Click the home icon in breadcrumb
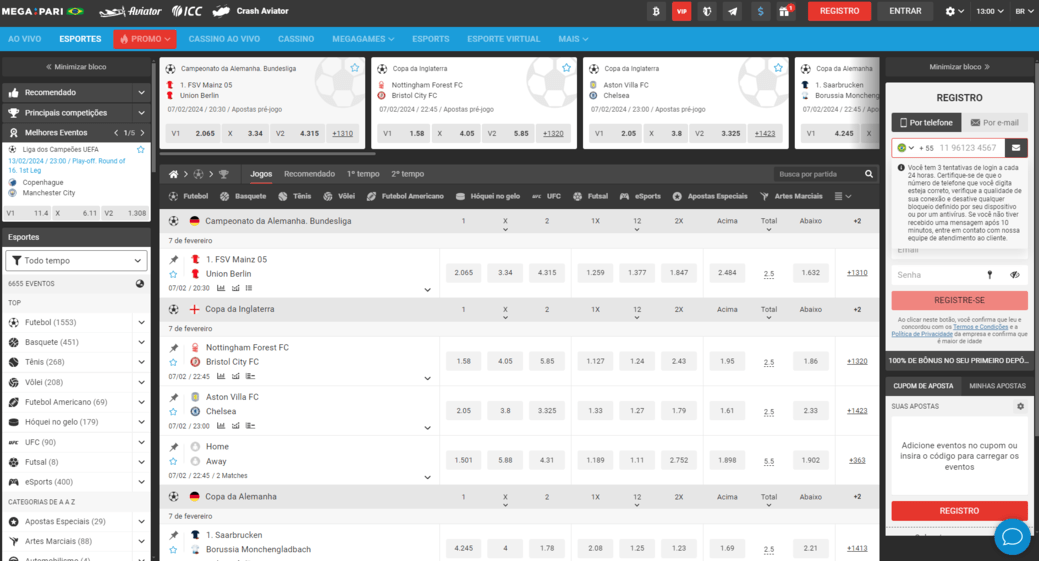The width and height of the screenshot is (1039, 561). [174, 174]
